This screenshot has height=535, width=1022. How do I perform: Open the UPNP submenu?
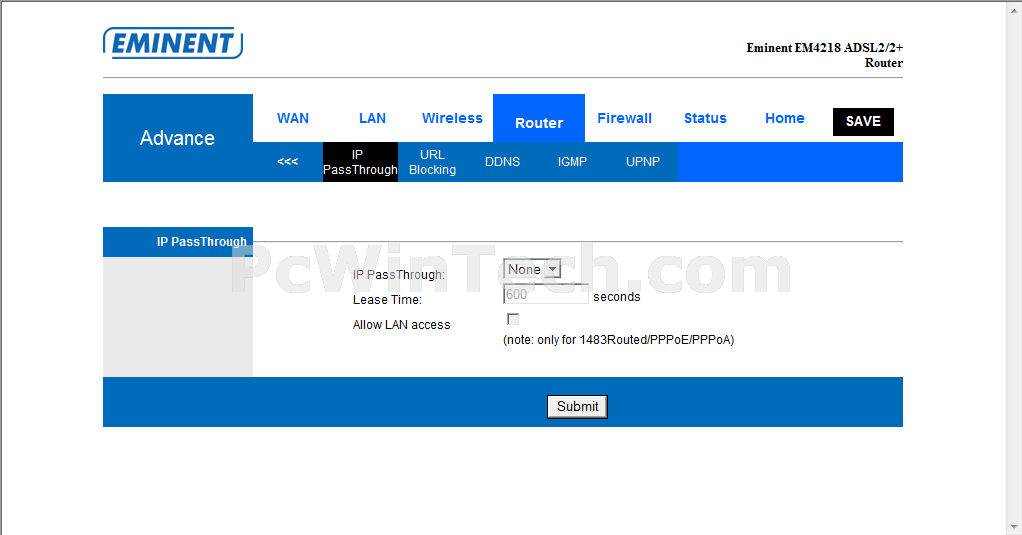point(643,162)
